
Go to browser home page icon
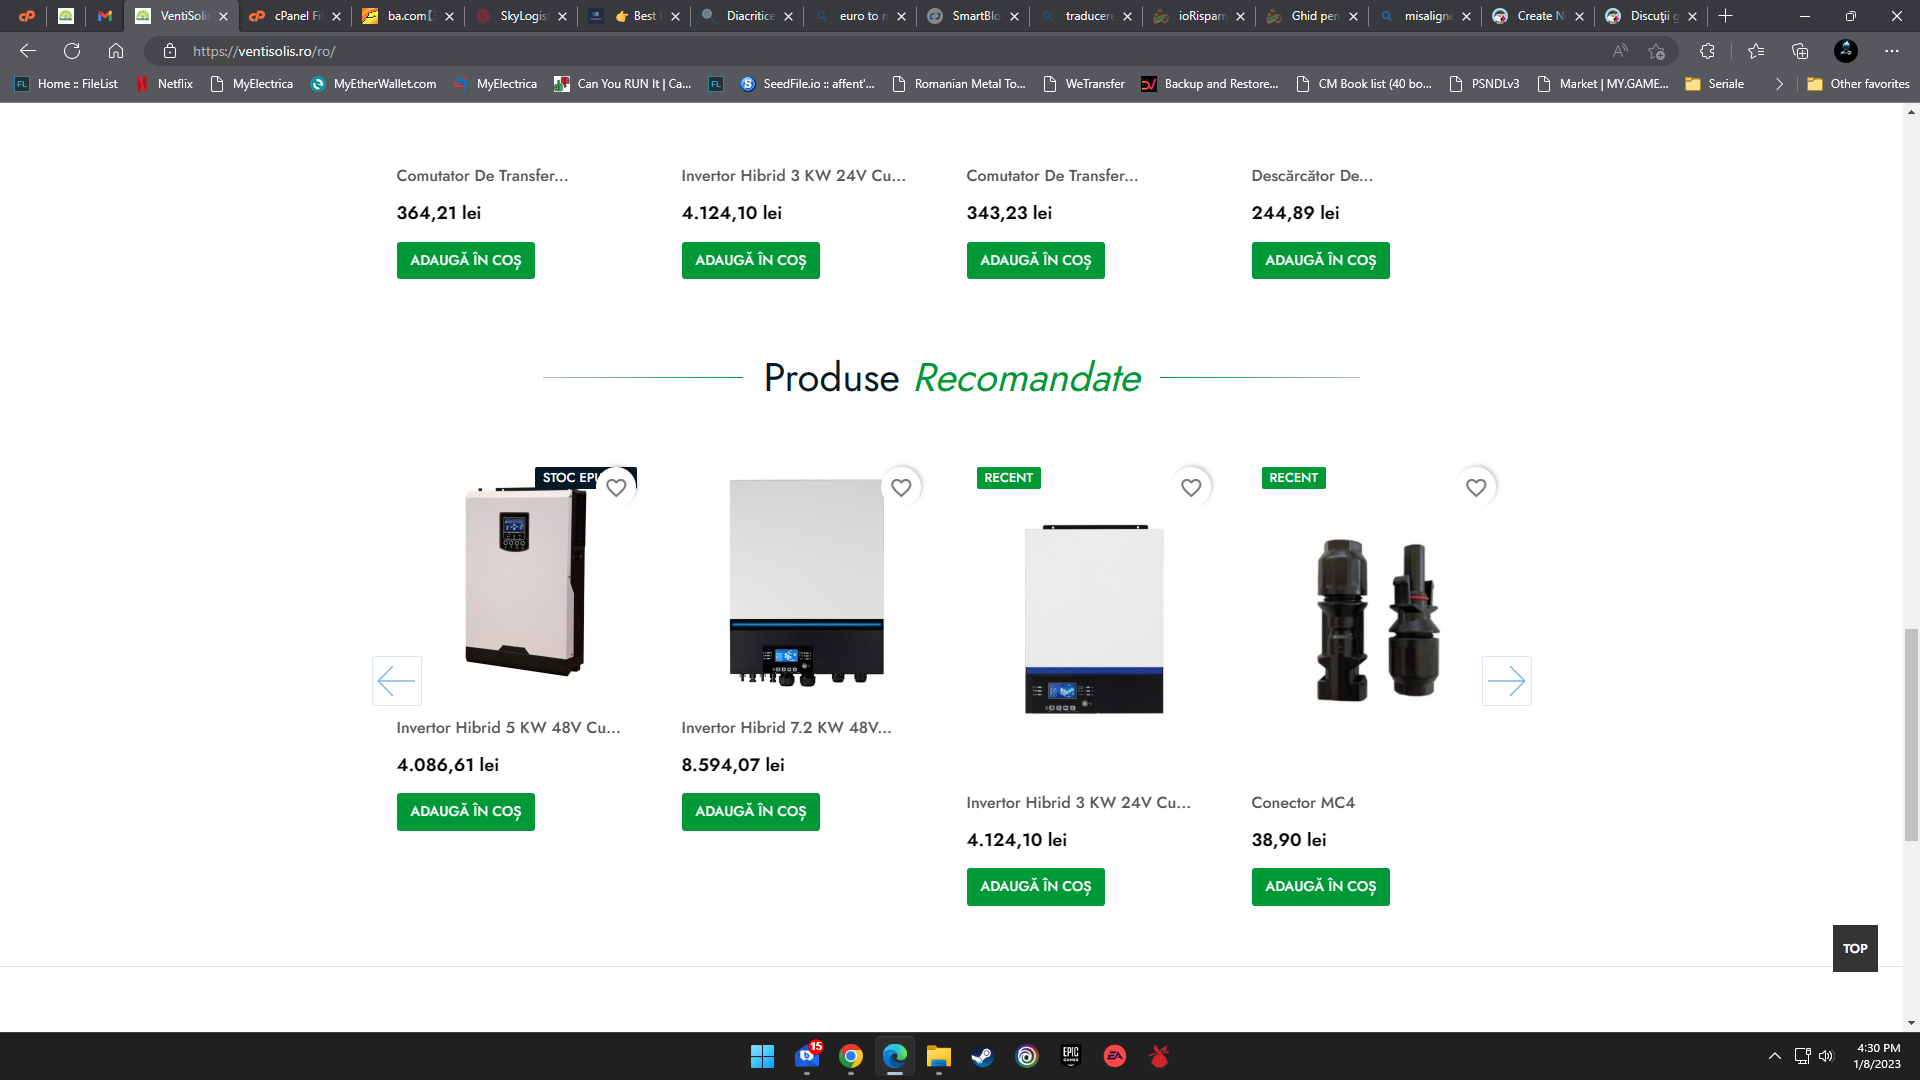click(116, 51)
